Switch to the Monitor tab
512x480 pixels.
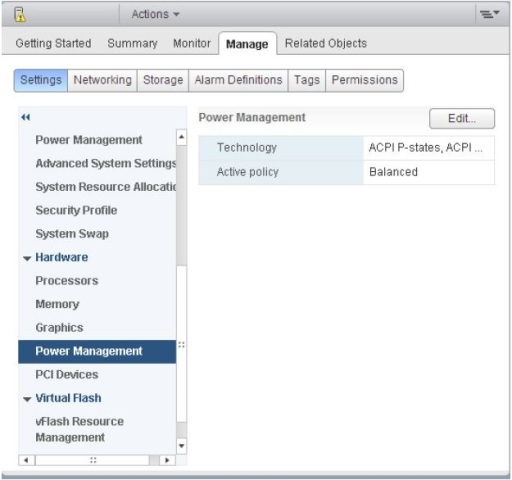(192, 43)
